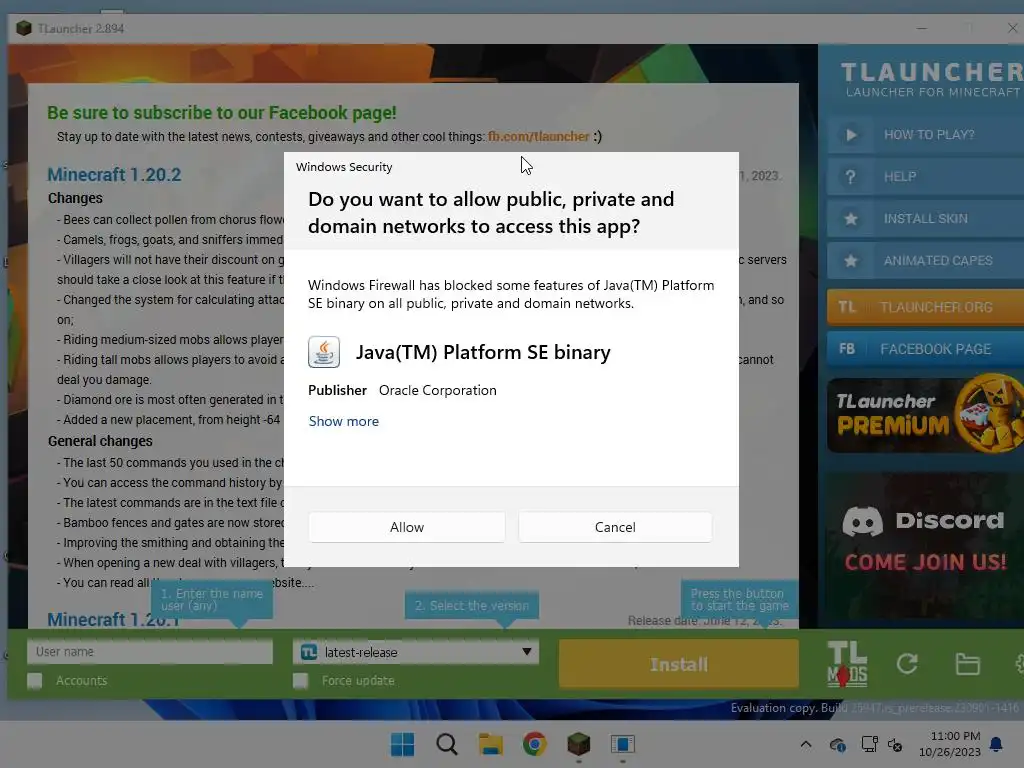This screenshot has height=768, width=1024.
Task: Click the refresh arrow icon
Action: [906, 664]
